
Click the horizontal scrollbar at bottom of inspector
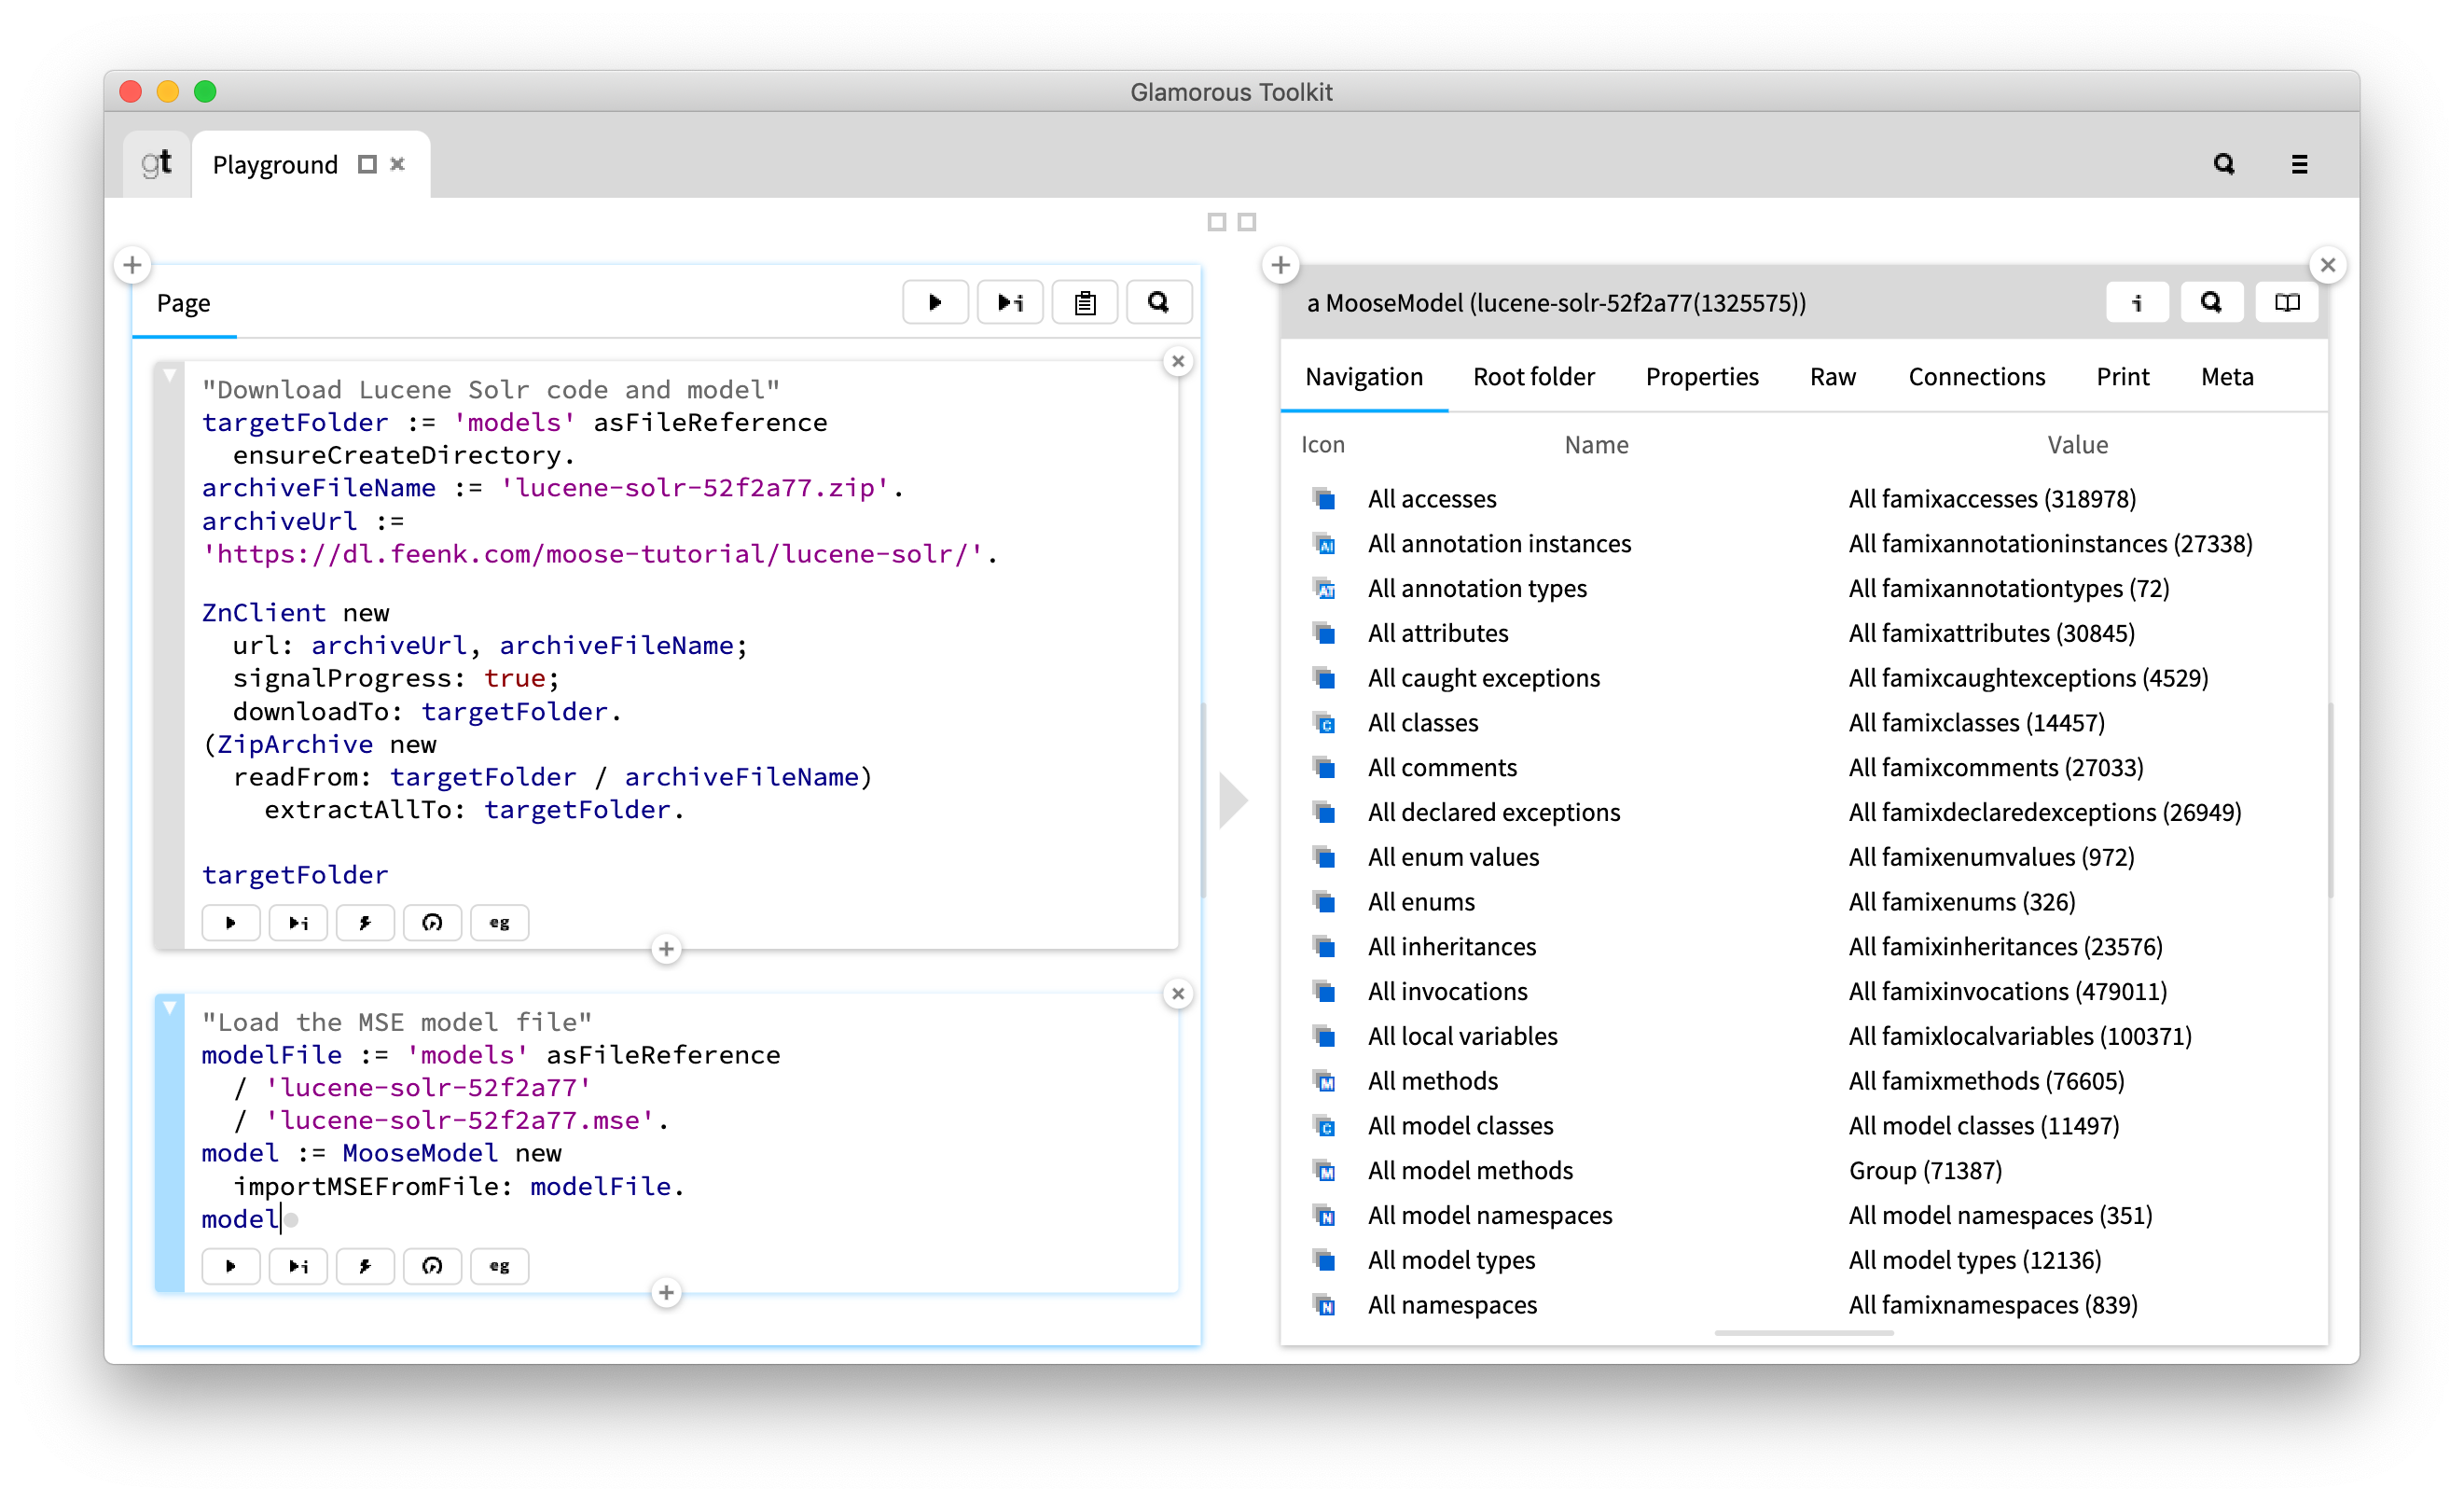tap(1803, 1333)
